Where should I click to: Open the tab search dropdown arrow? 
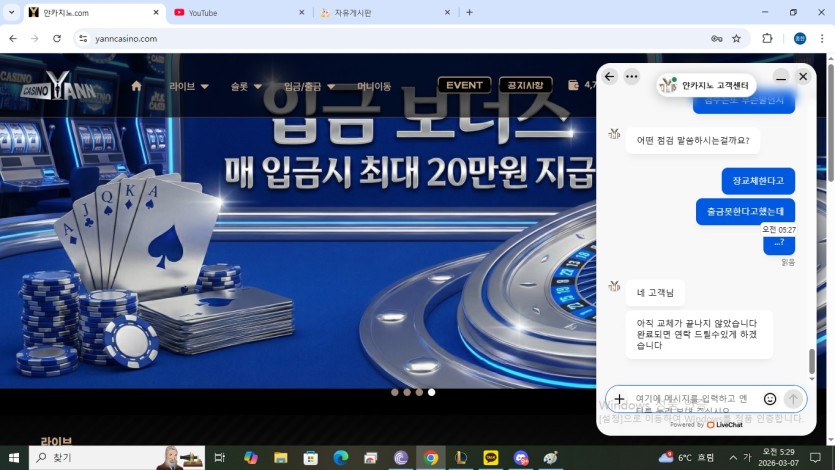pyautogui.click(x=11, y=12)
